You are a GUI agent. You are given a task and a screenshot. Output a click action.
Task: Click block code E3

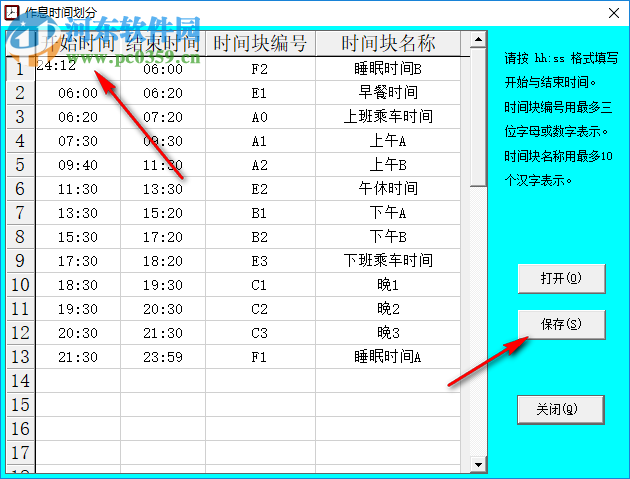[x=260, y=261]
